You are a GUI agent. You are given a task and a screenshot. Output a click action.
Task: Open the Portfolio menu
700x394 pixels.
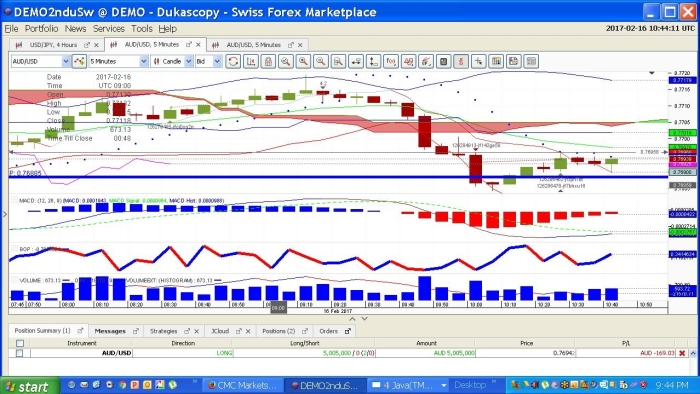pos(42,29)
